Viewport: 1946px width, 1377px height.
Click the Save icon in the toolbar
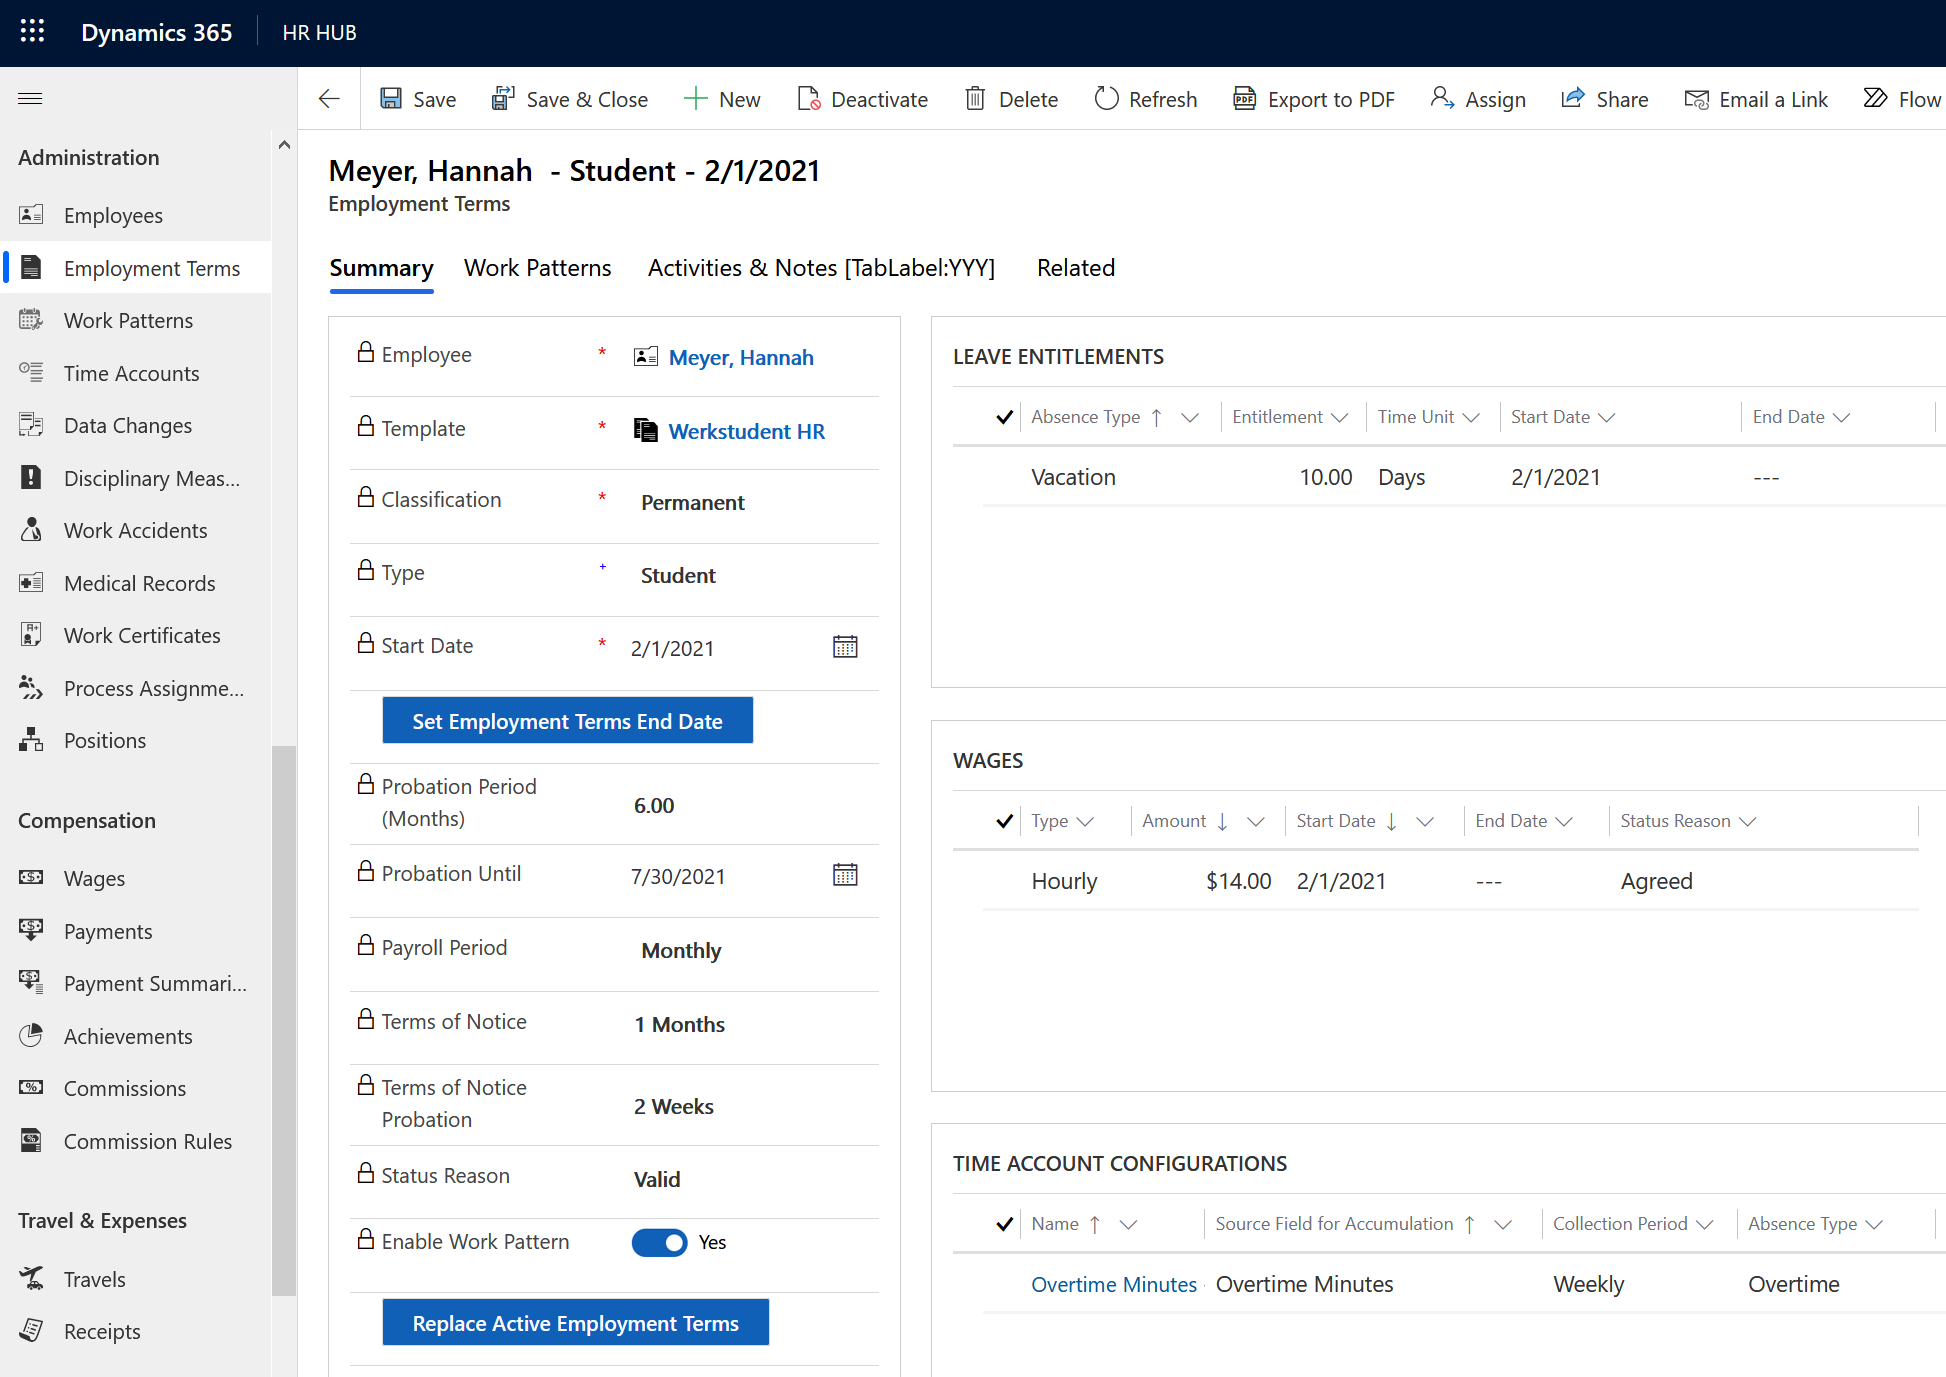[x=391, y=99]
